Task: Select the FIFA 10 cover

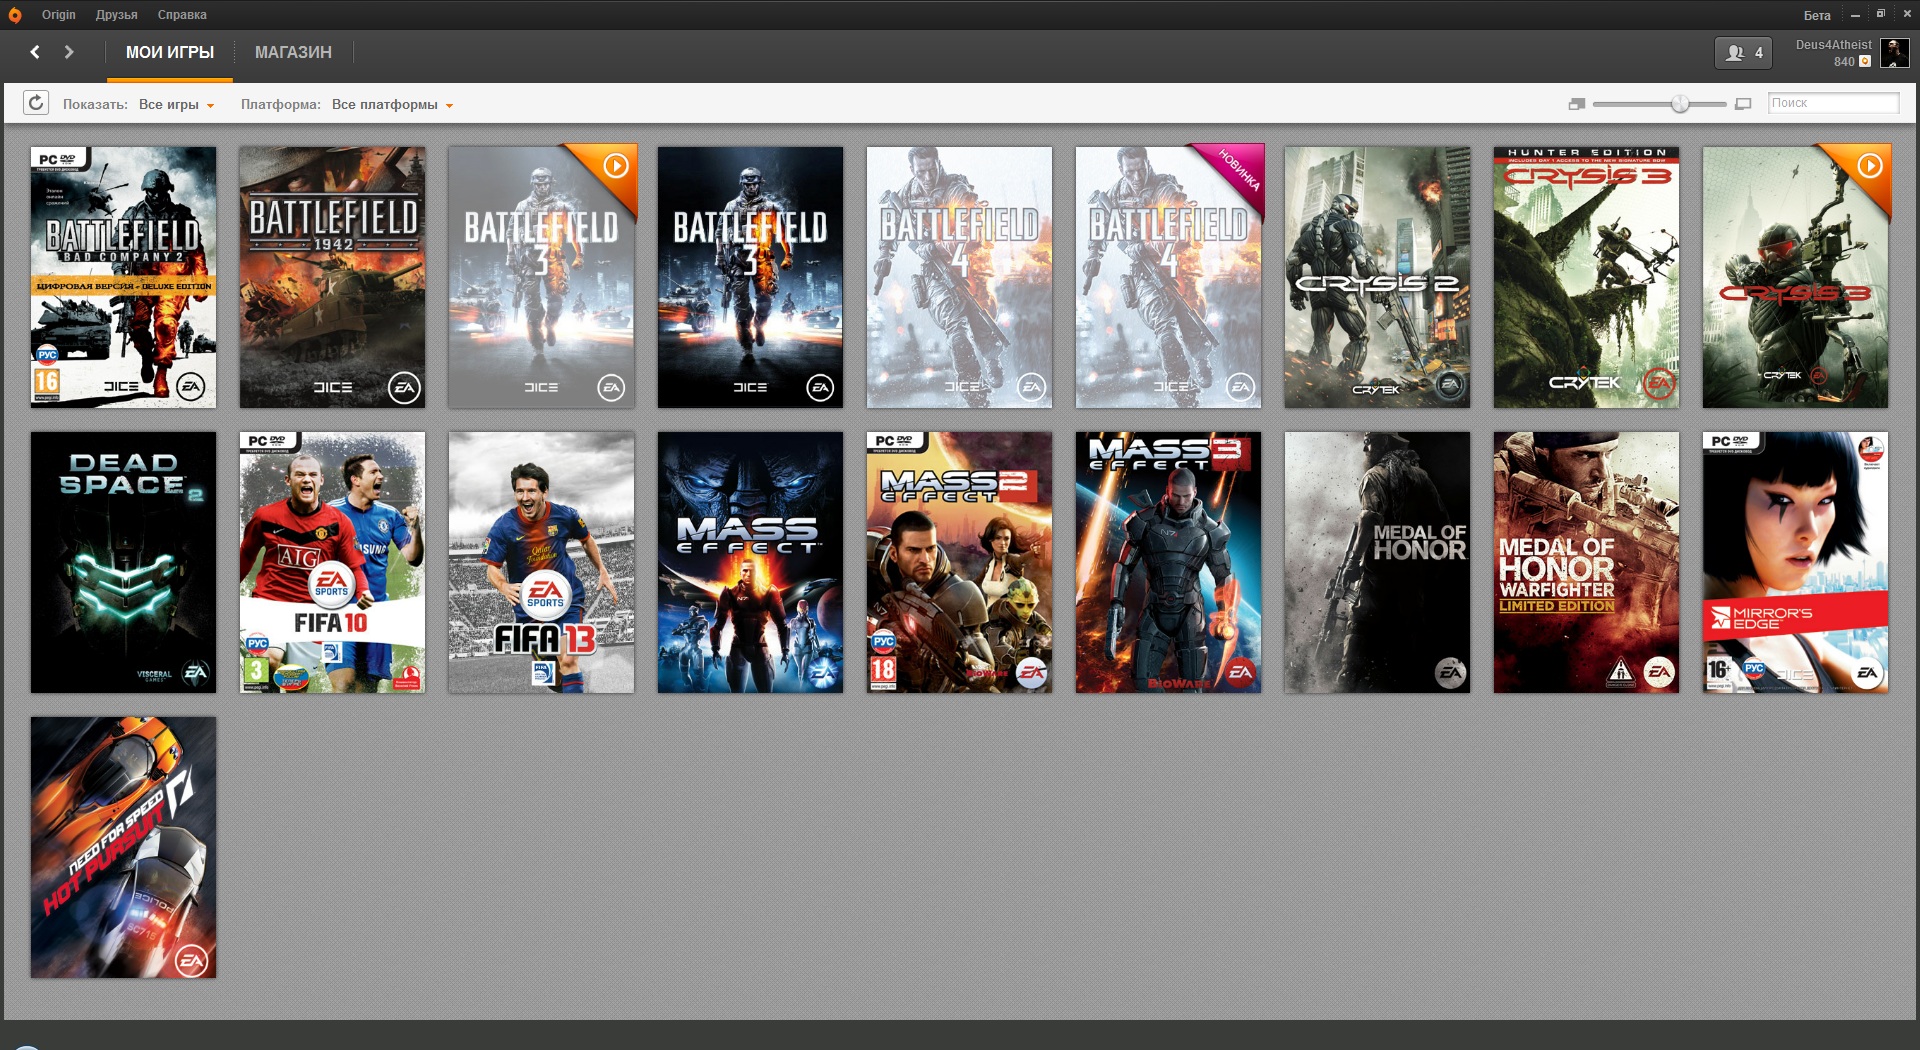Action: [332, 562]
